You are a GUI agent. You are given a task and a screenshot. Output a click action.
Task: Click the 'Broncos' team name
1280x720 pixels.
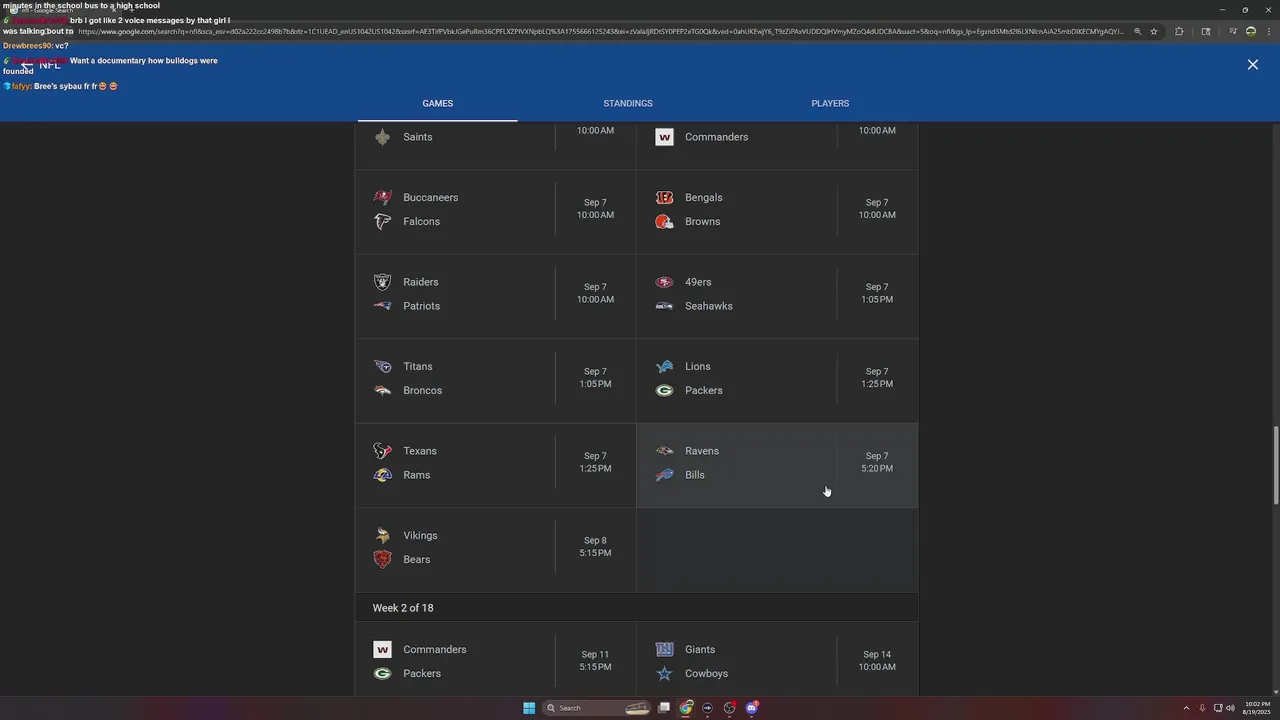point(422,390)
